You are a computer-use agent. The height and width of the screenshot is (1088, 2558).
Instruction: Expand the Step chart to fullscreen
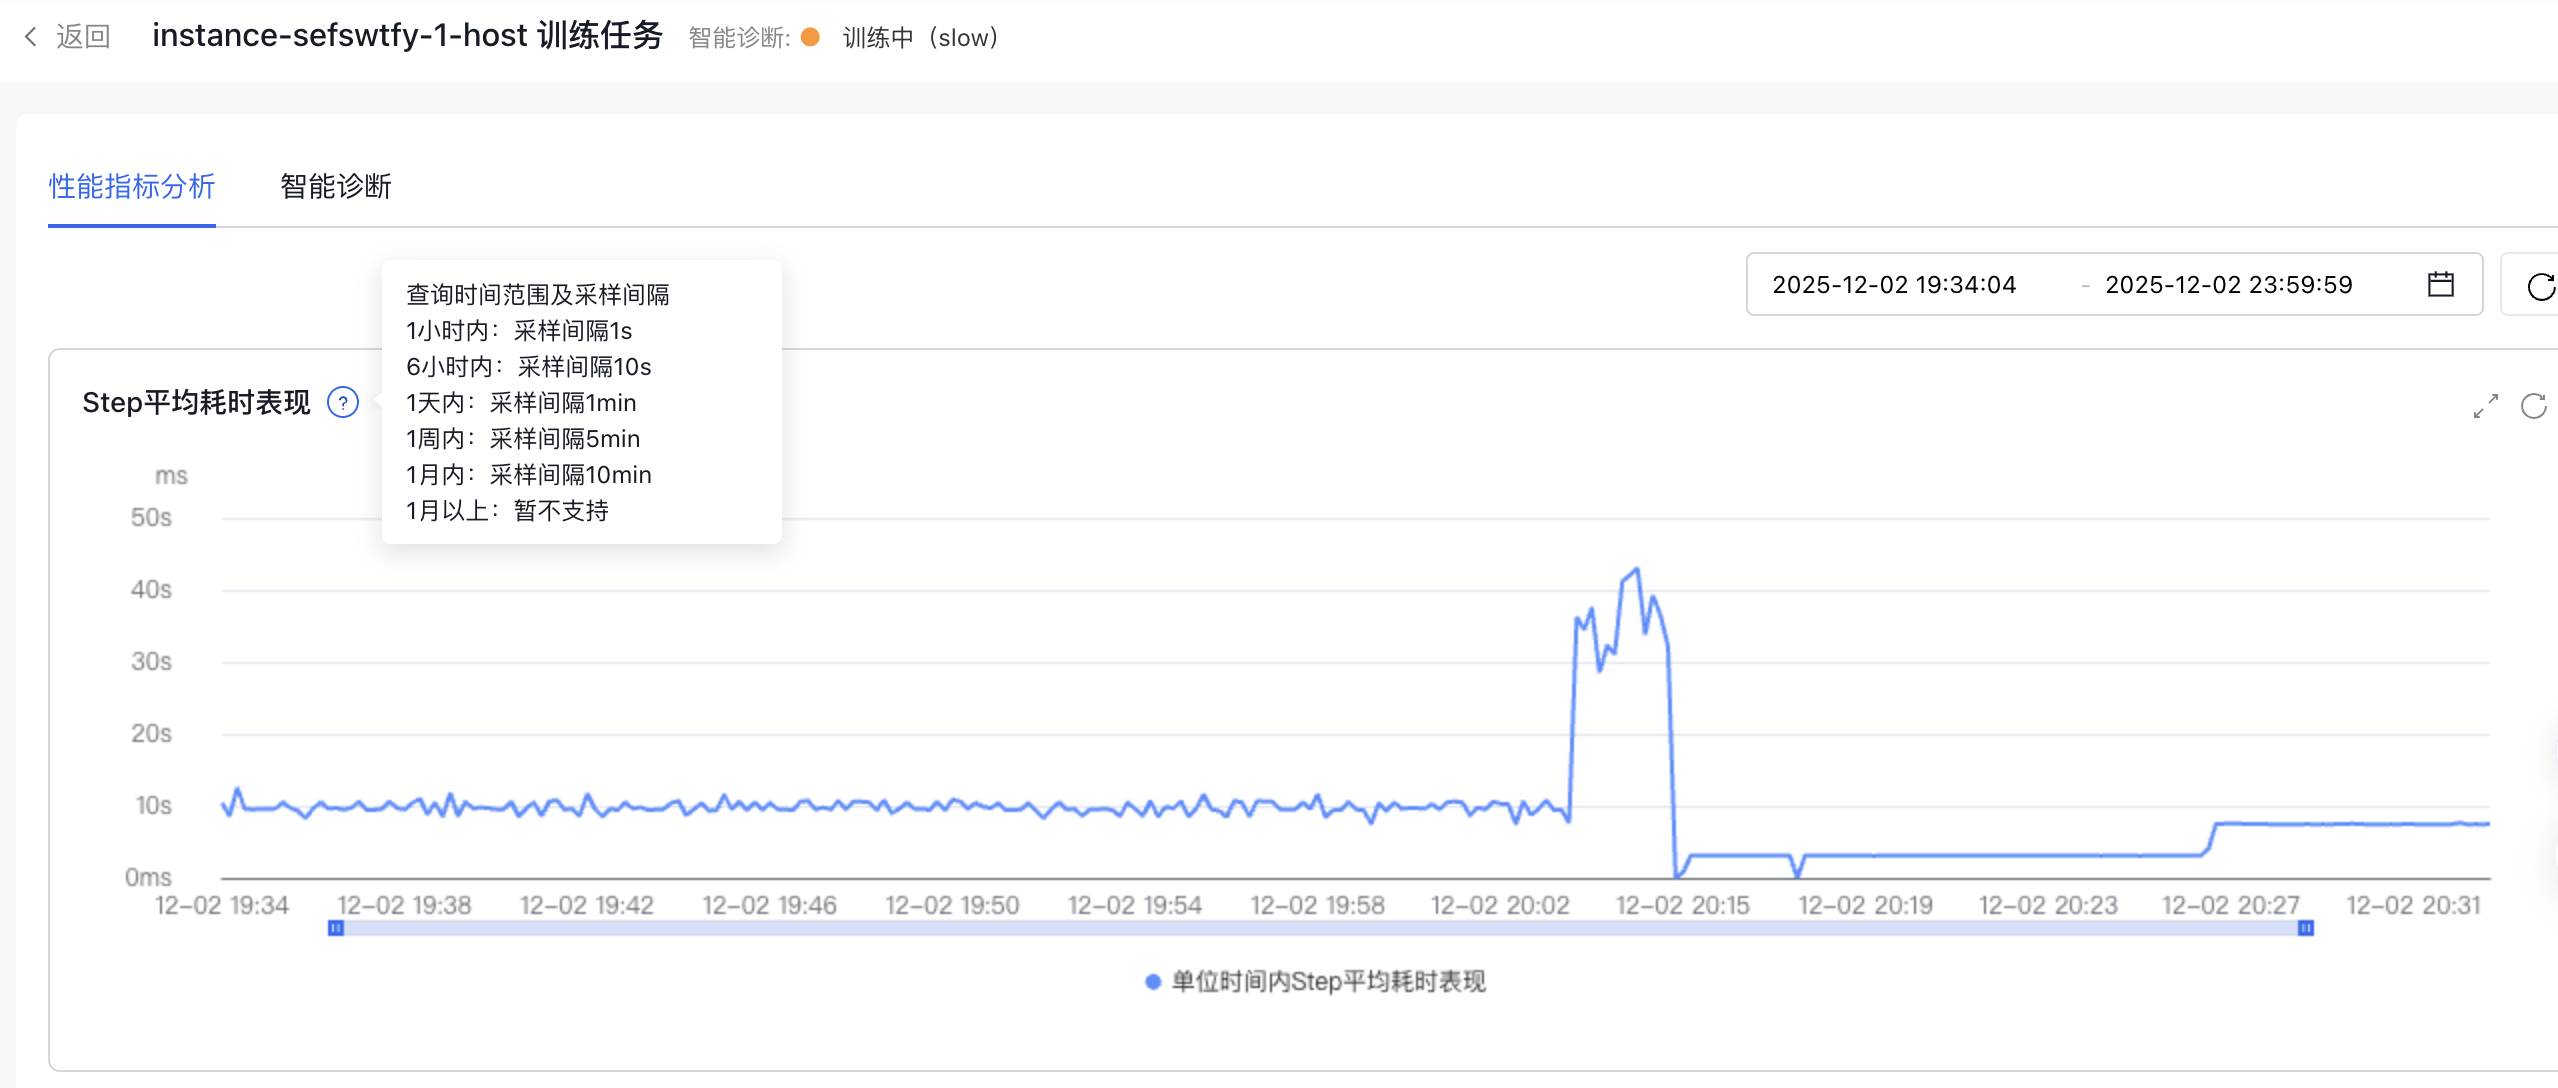pos(2485,406)
